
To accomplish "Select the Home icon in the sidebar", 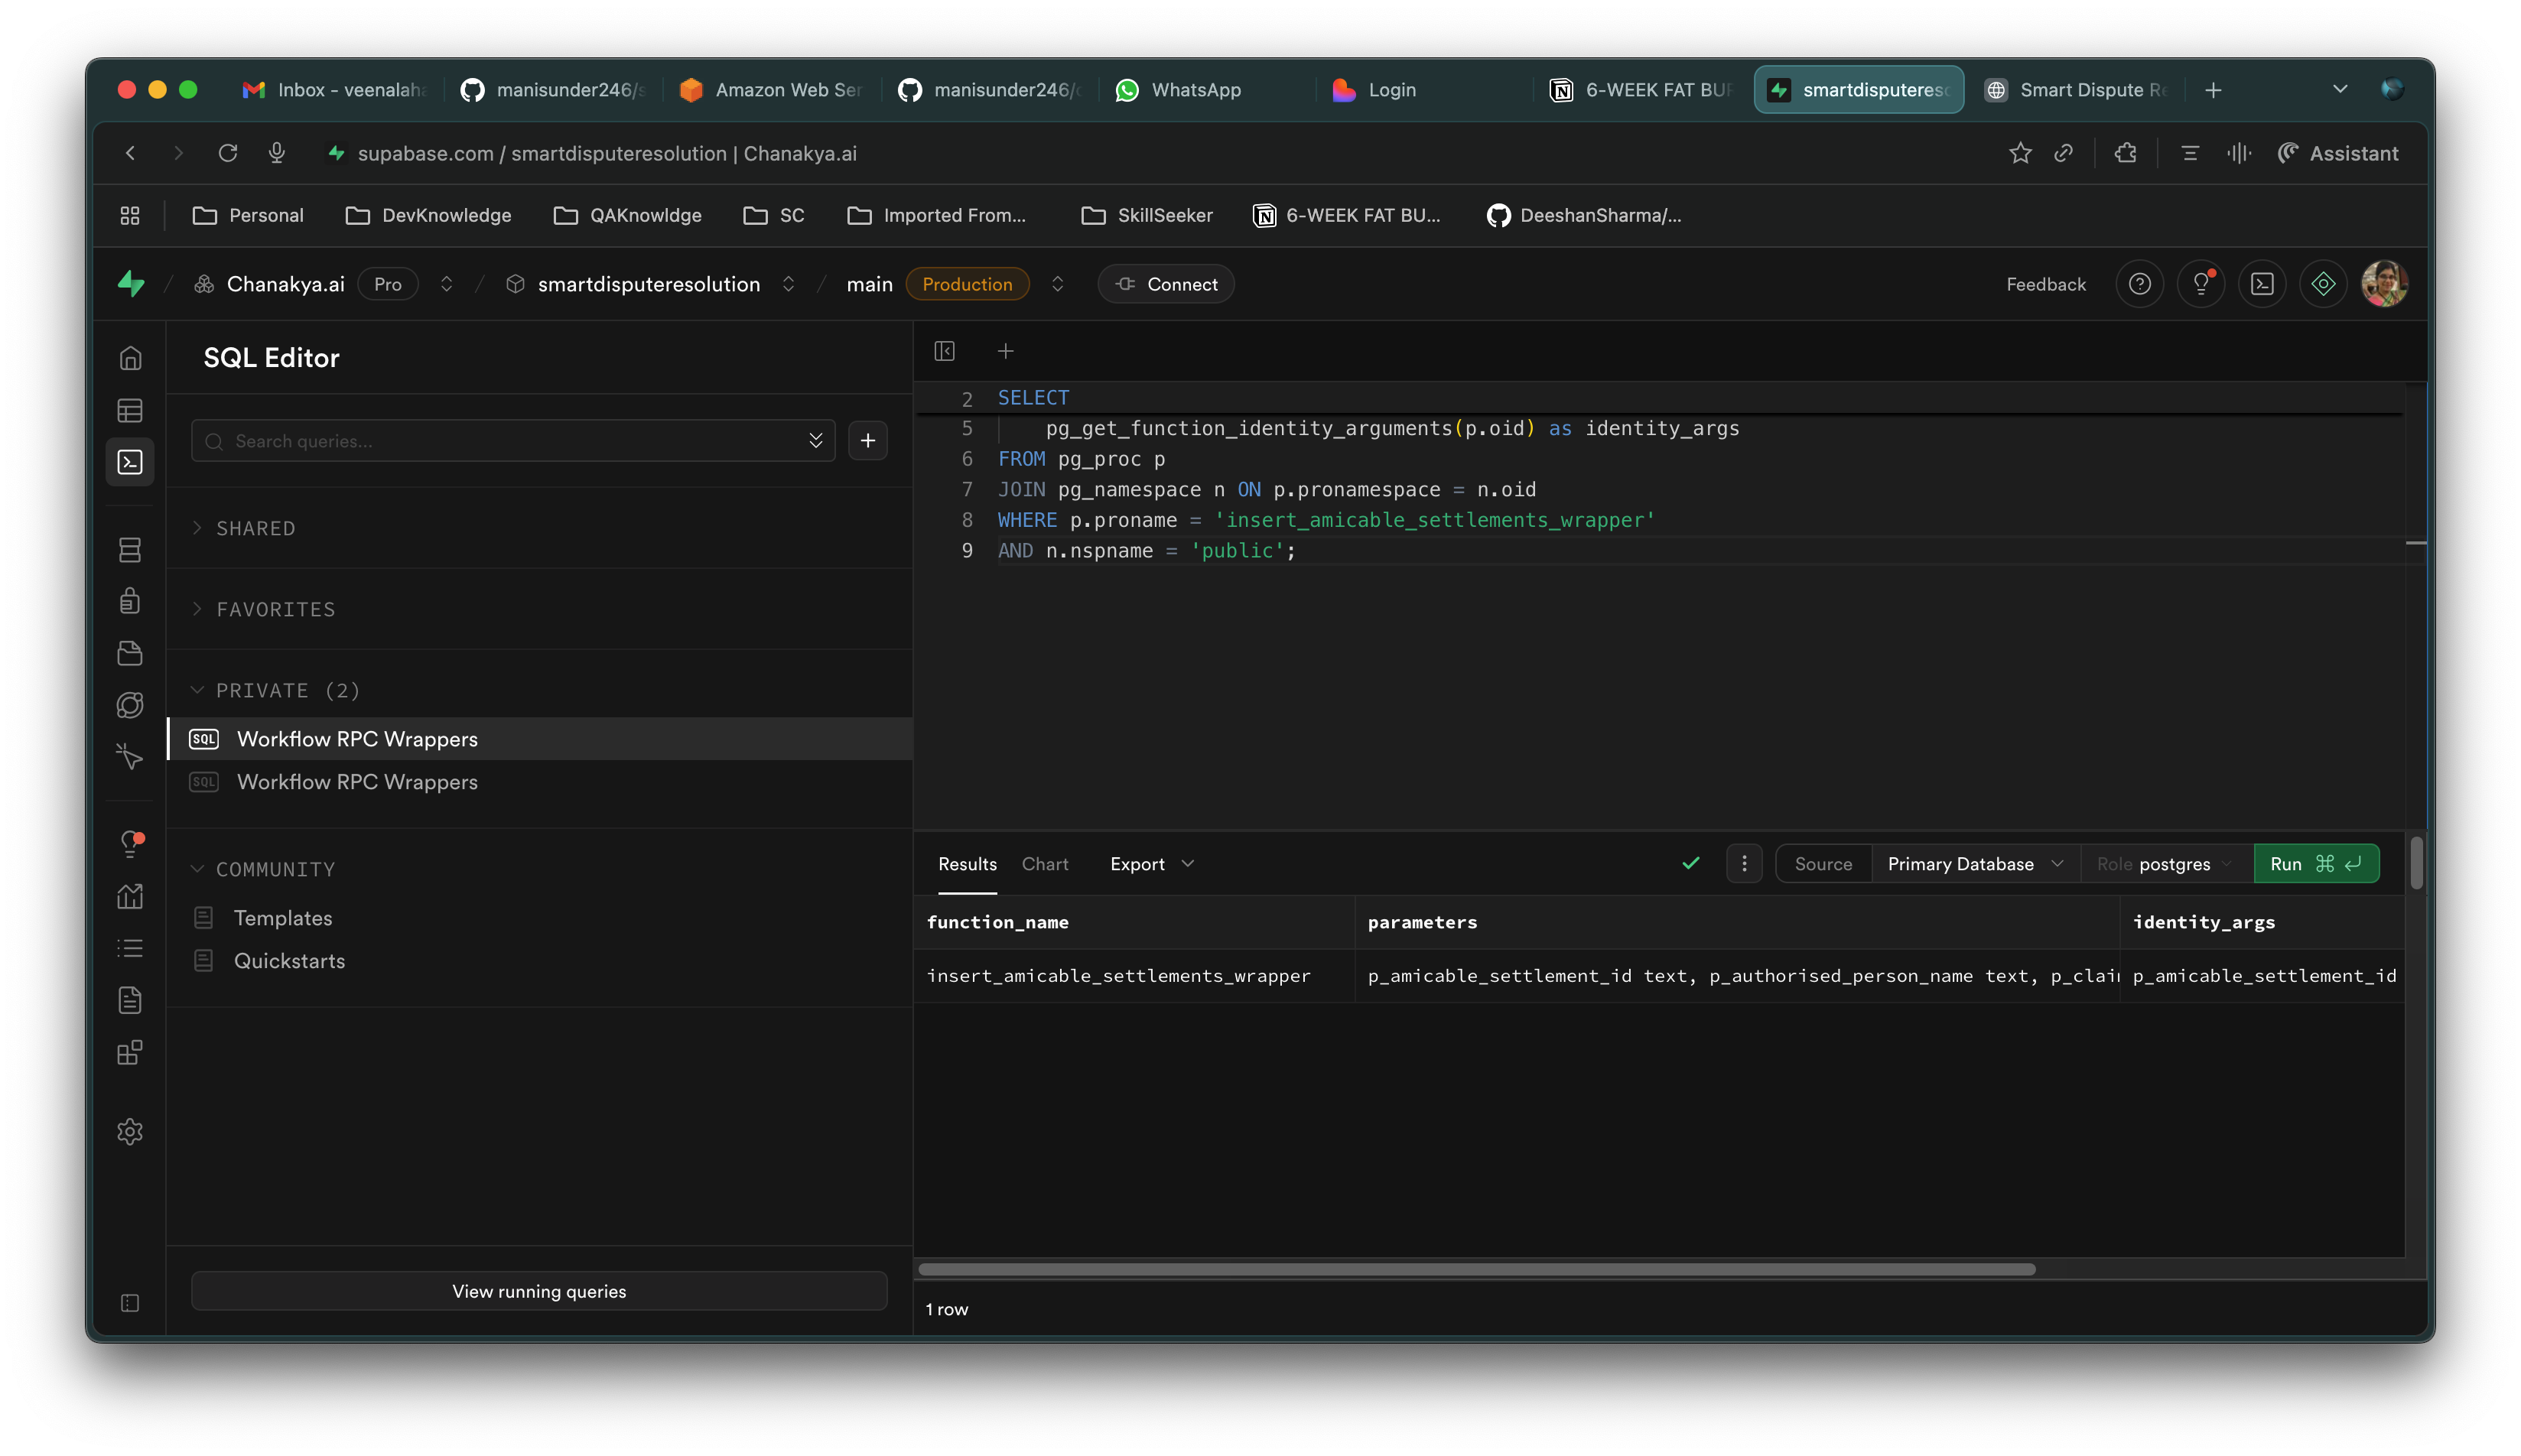I will [x=130, y=358].
